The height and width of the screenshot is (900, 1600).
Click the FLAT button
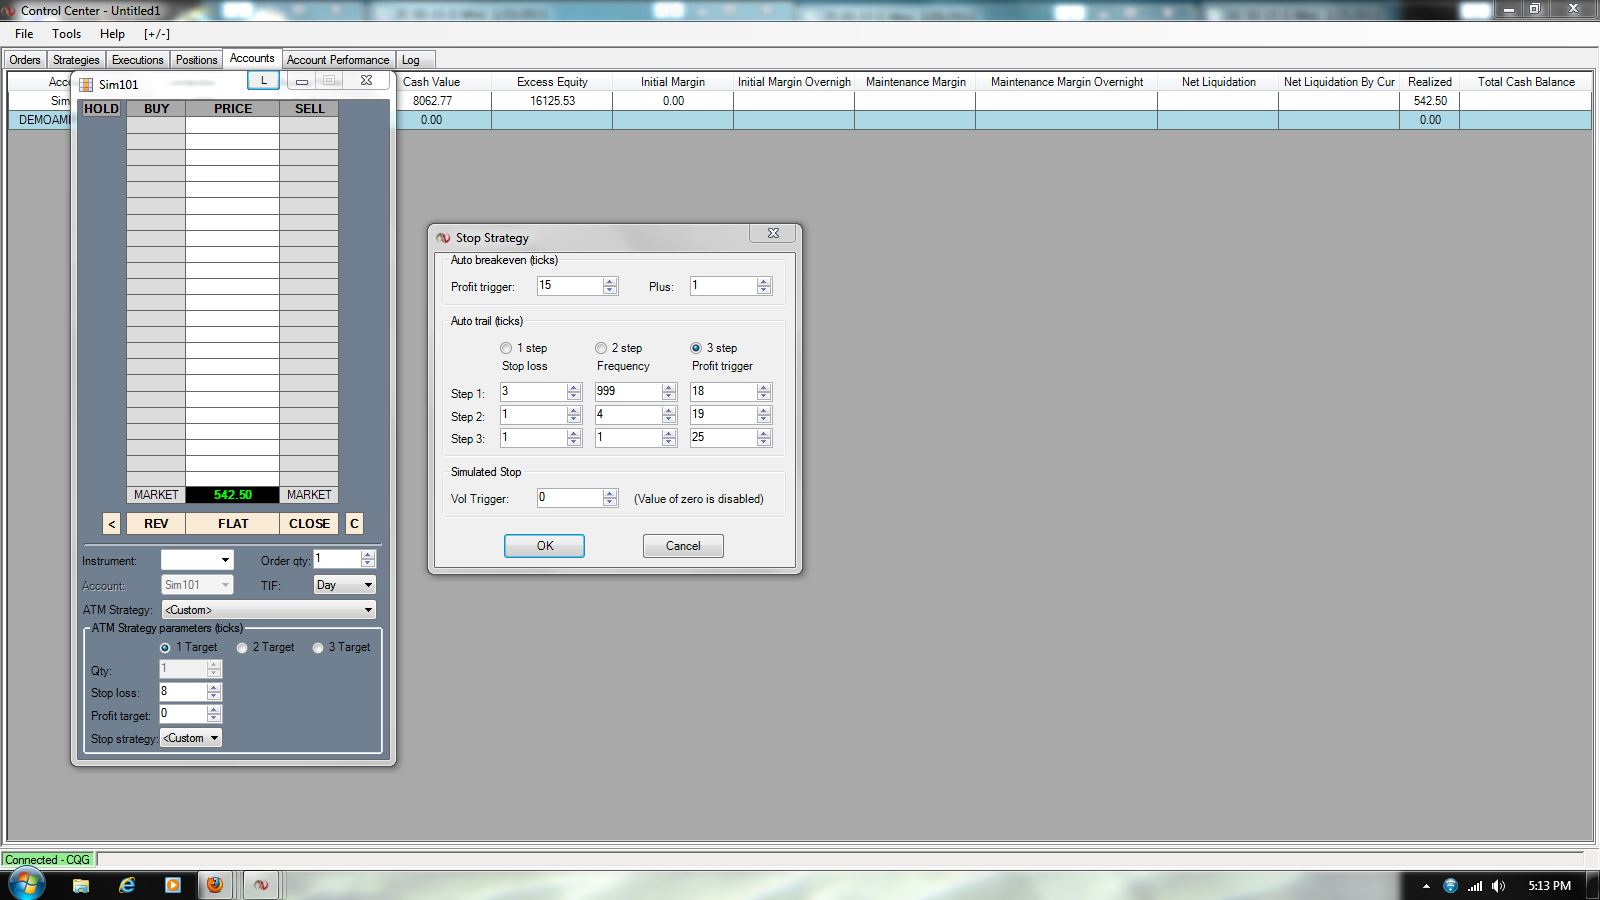point(233,524)
